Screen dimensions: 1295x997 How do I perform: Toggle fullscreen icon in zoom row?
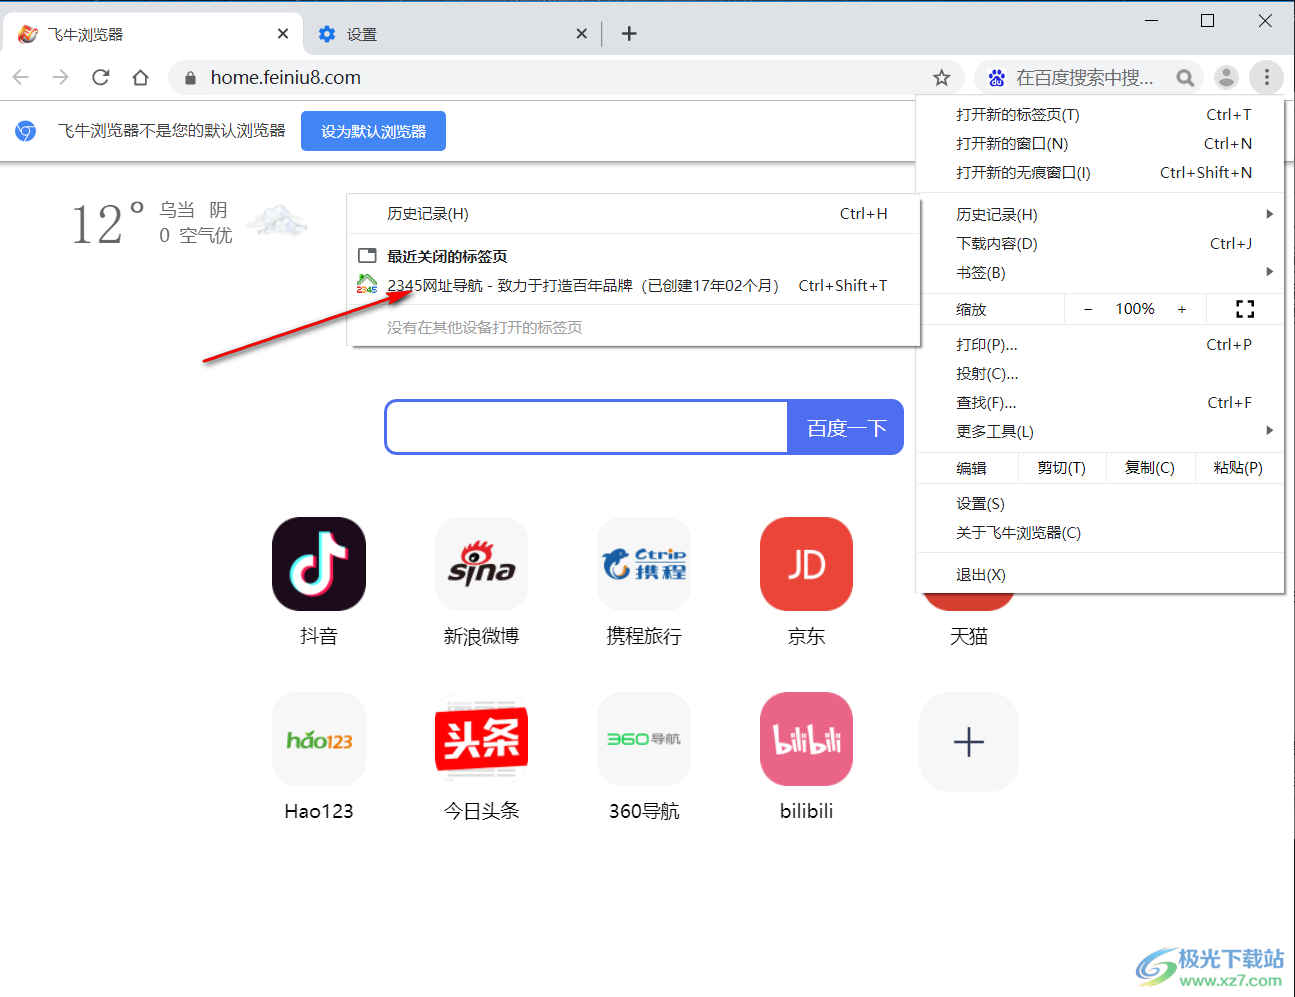1245,309
